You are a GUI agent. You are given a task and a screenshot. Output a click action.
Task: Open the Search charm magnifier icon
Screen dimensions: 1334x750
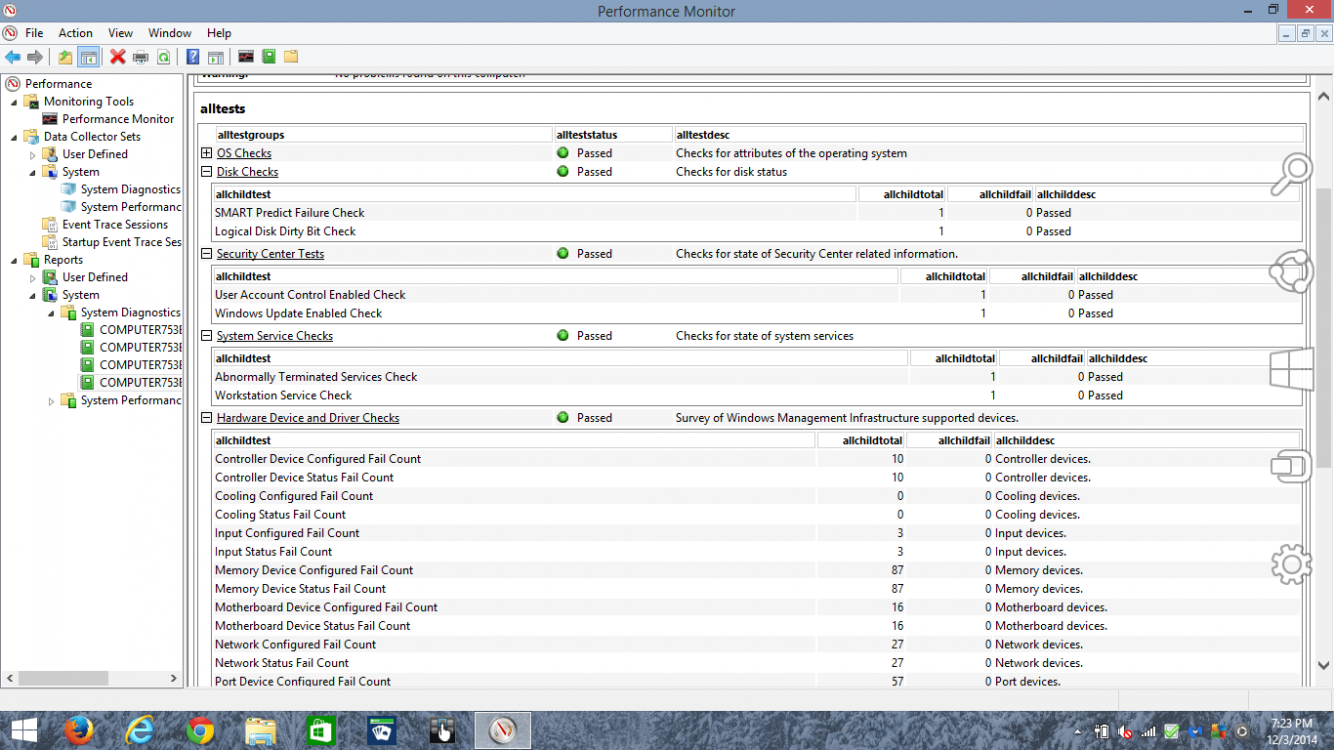[1291, 175]
